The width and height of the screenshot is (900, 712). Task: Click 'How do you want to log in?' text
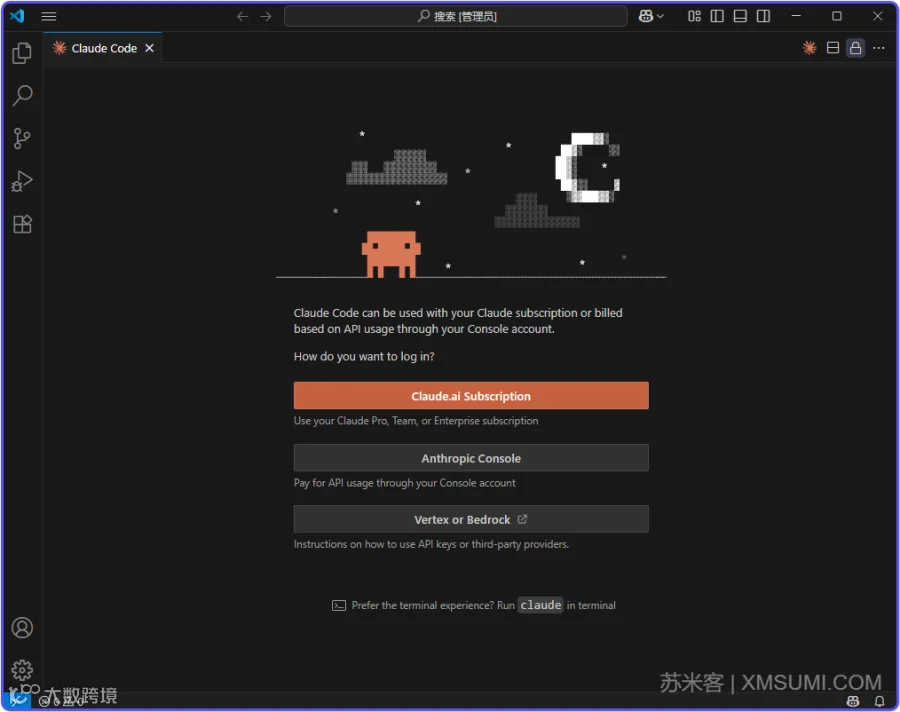364,357
